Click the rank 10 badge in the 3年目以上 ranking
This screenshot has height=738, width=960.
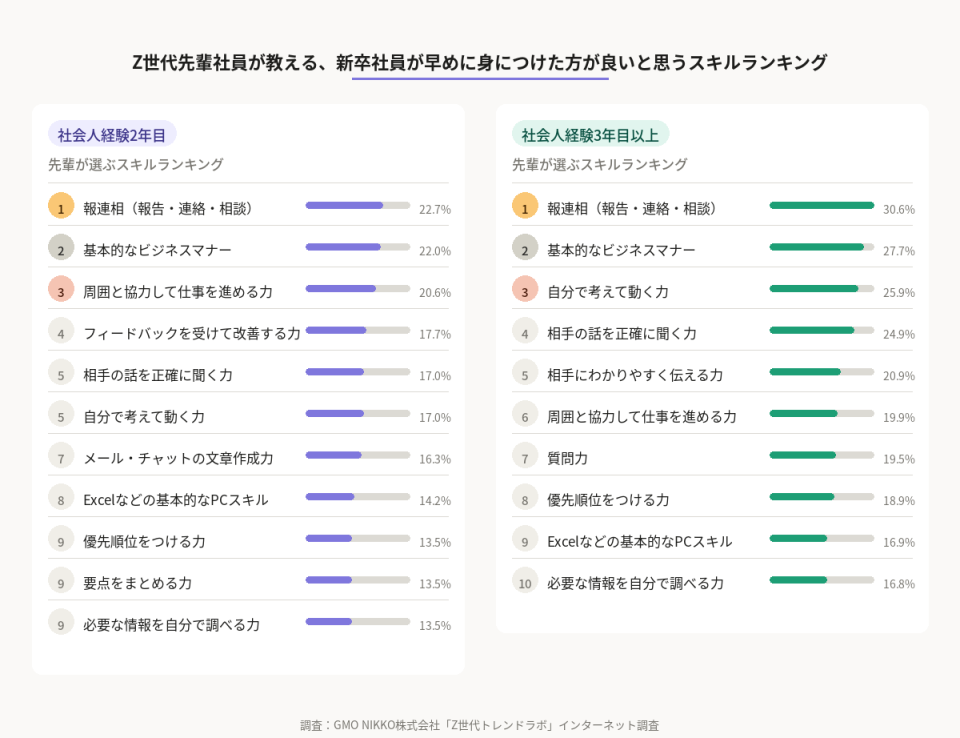coord(525,582)
